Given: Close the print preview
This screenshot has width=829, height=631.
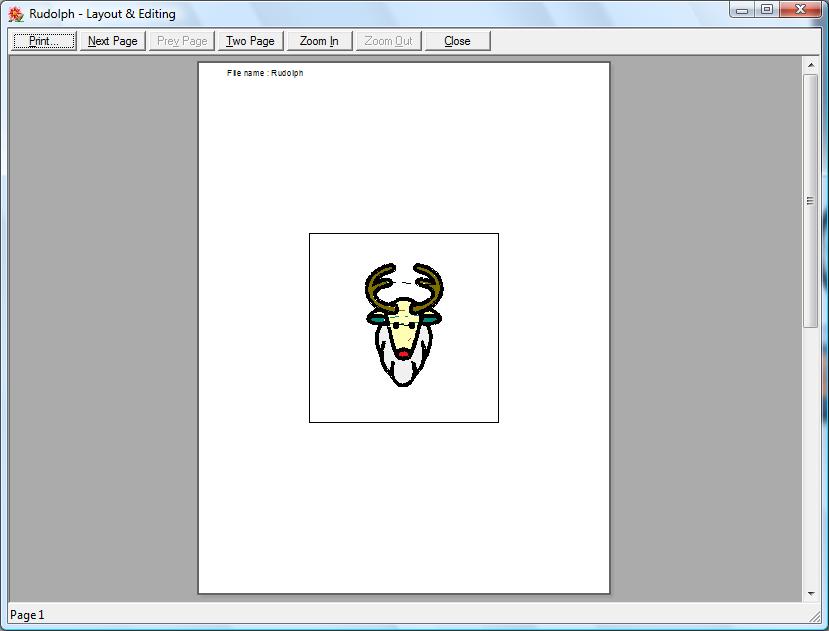Looking at the screenshot, I should point(457,41).
